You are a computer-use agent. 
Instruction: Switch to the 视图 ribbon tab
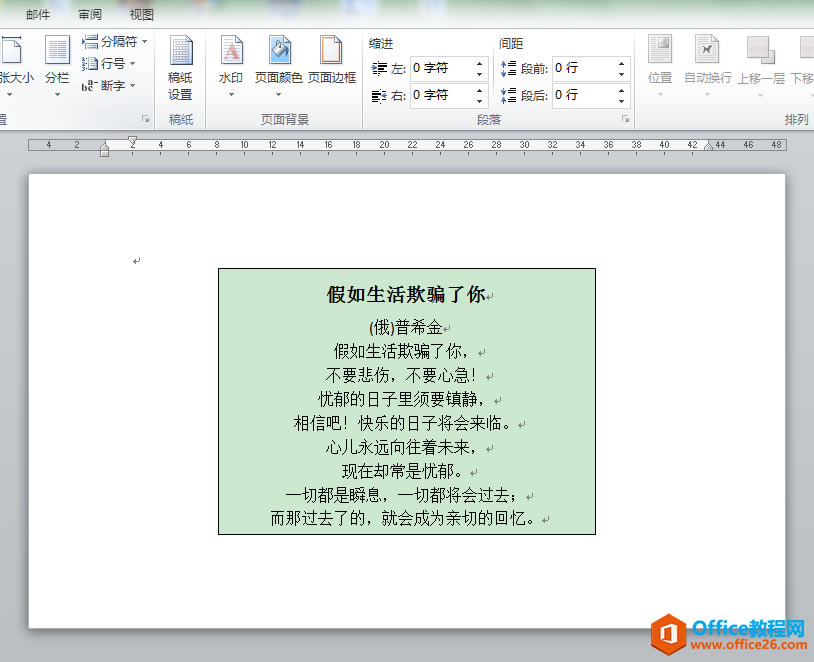141,15
